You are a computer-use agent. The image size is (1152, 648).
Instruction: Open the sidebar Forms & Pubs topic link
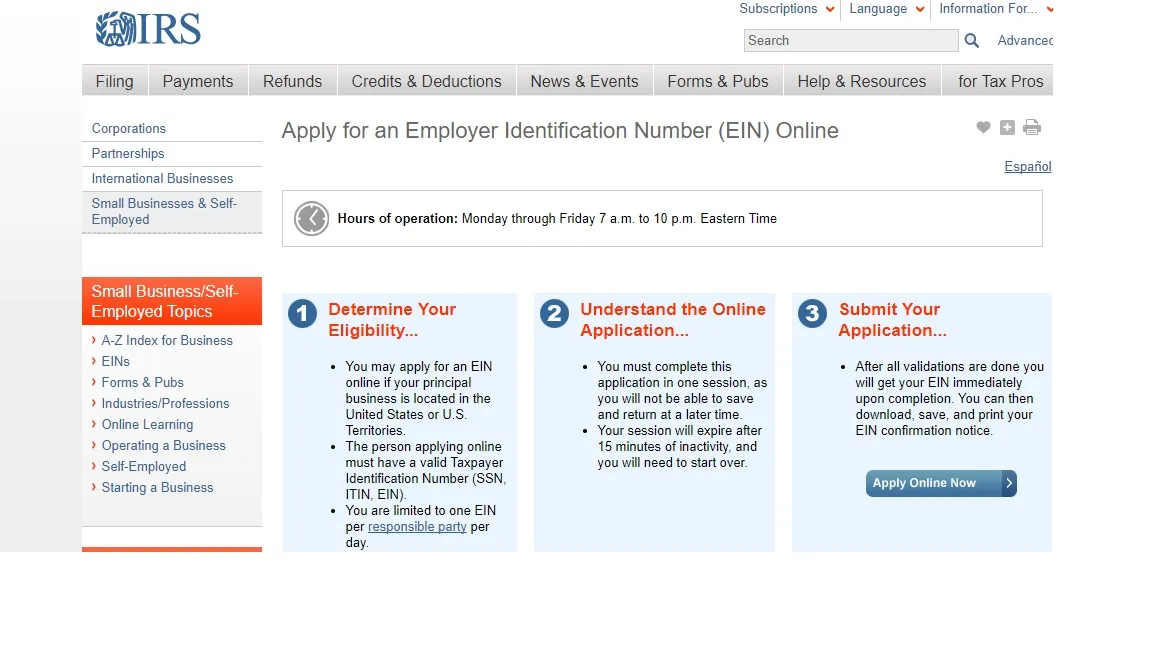[x=143, y=382]
